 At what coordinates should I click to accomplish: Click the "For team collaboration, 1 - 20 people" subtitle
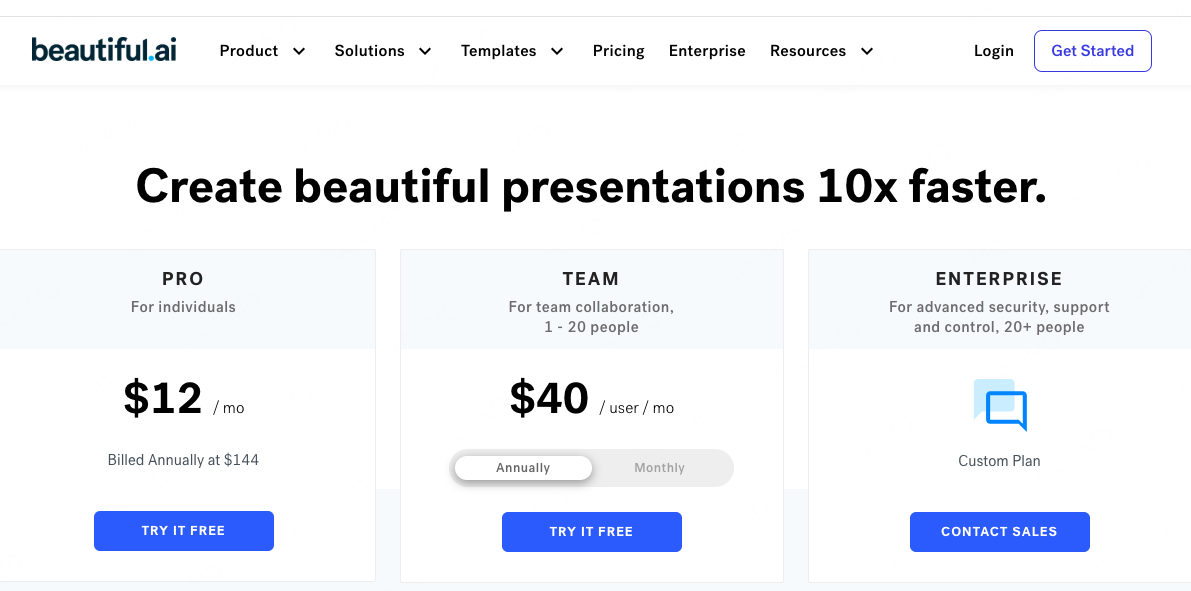coord(591,317)
